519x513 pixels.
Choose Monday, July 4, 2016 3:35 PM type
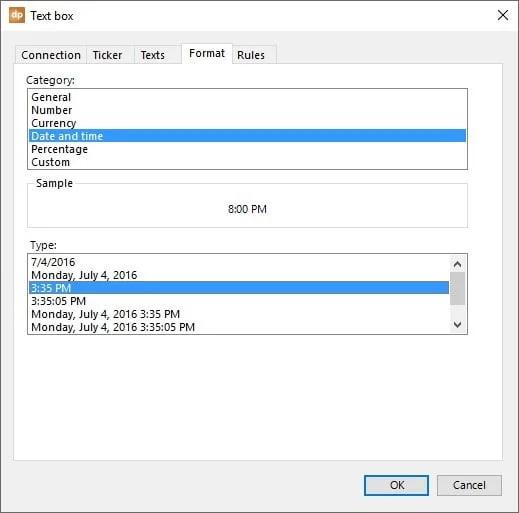pos(239,314)
